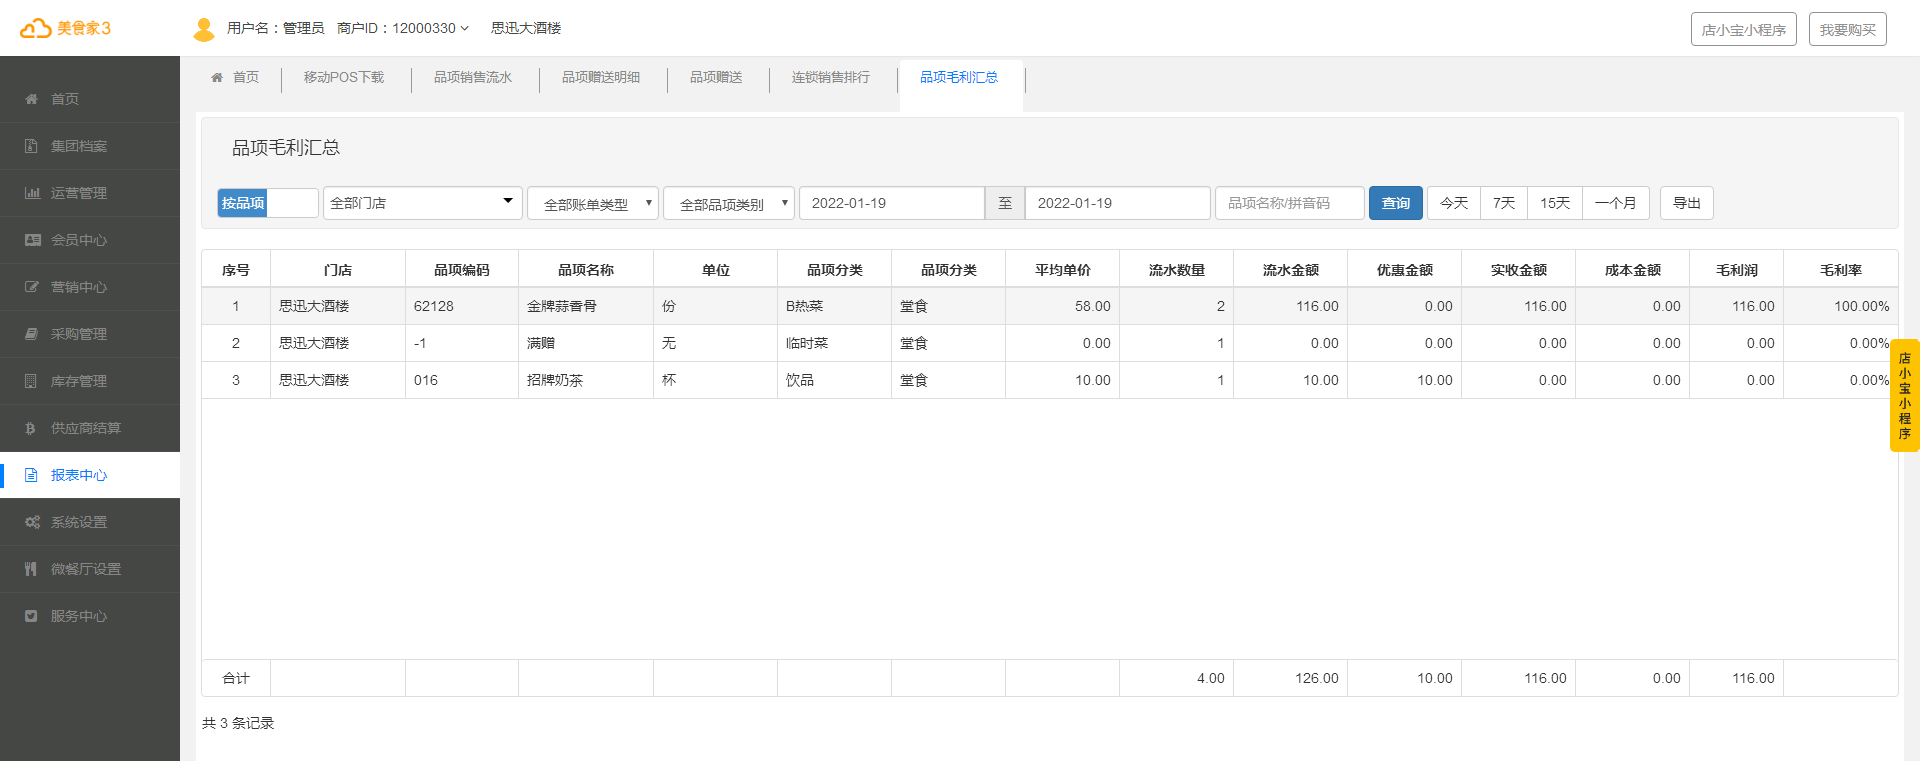Click the 一个月 date range button
The width and height of the screenshot is (1920, 761).
click(x=1616, y=203)
